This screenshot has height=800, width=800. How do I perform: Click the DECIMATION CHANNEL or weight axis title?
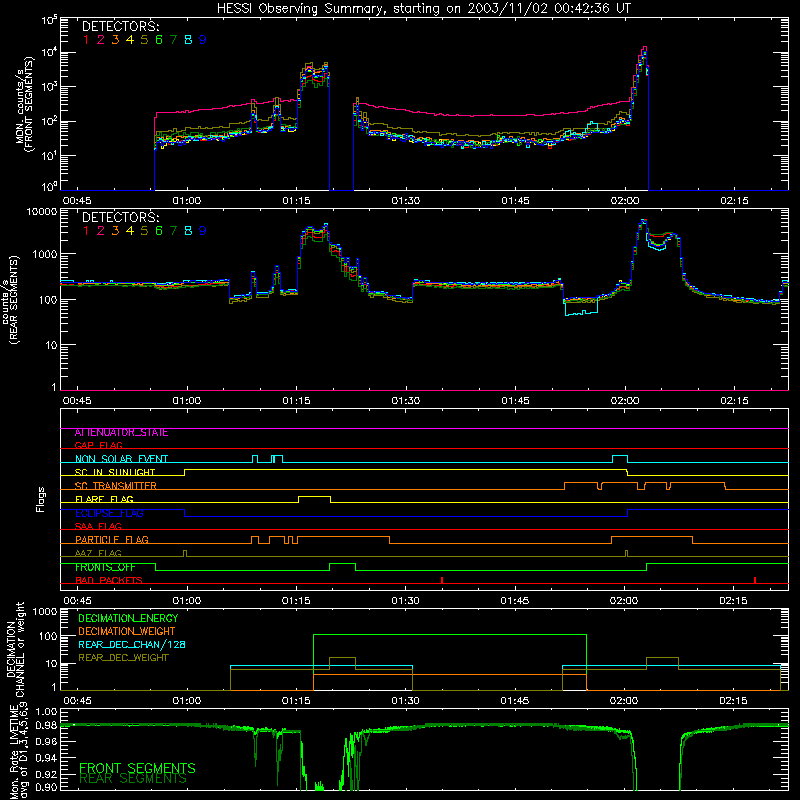pyautogui.click(x=15, y=649)
